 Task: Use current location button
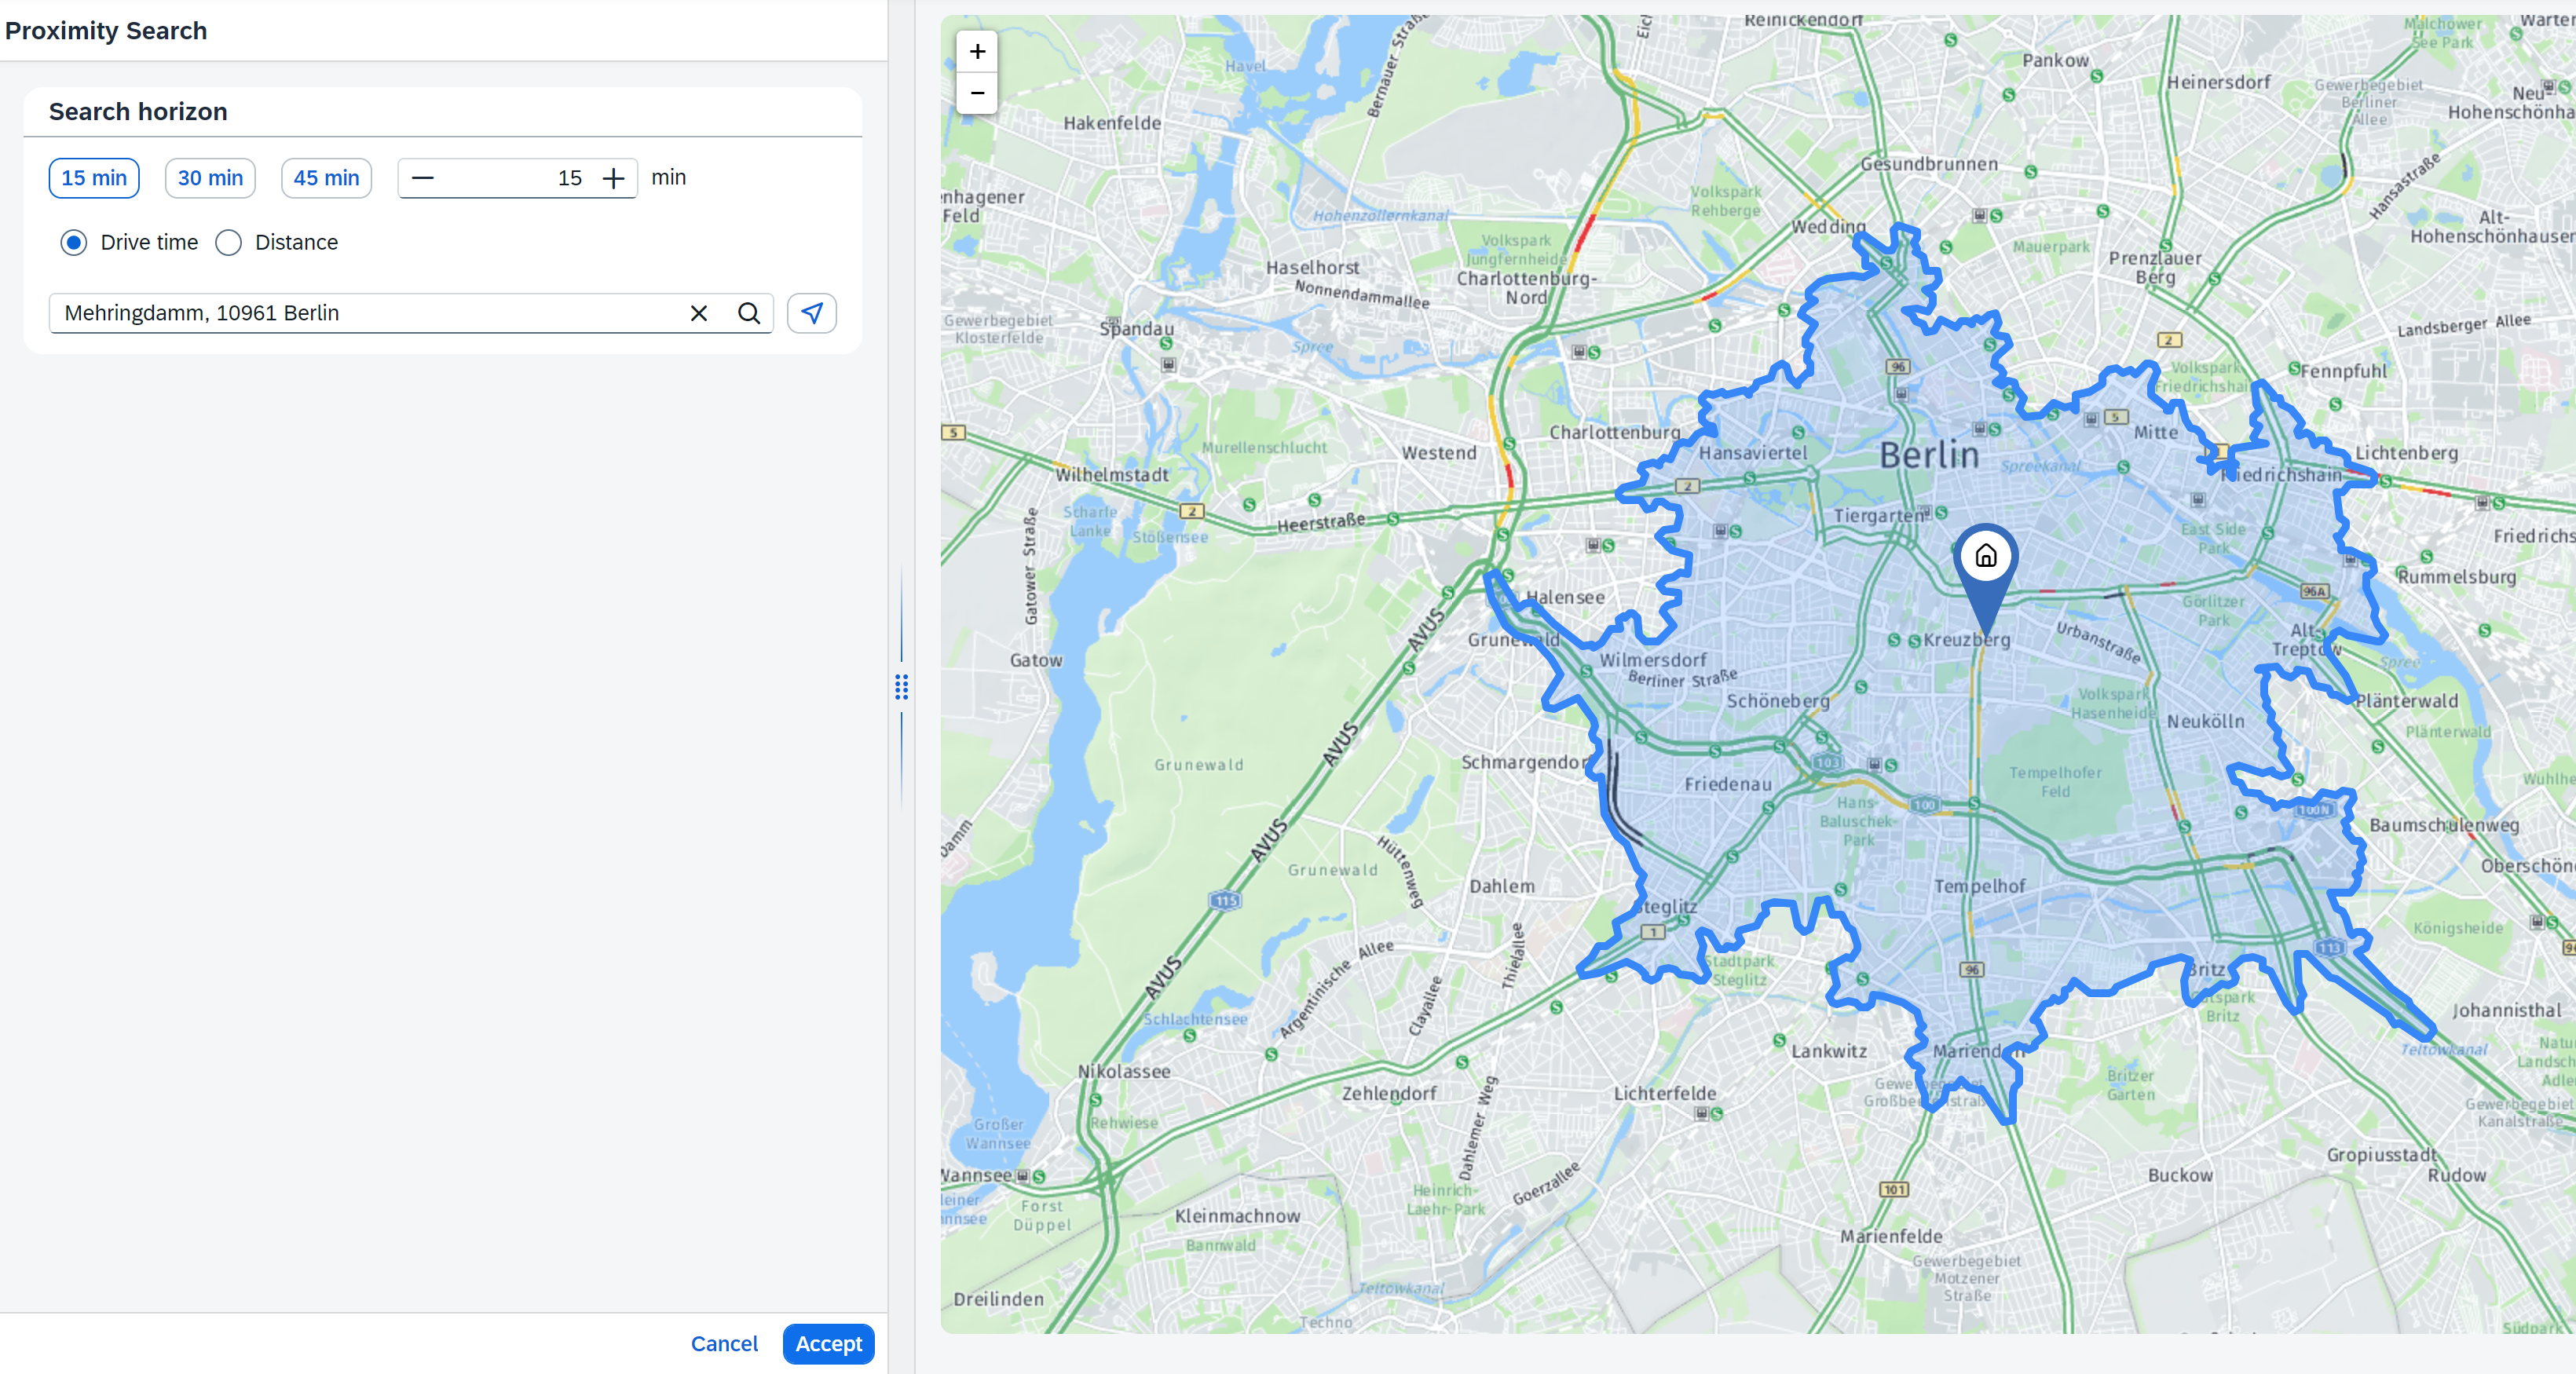[x=812, y=313]
